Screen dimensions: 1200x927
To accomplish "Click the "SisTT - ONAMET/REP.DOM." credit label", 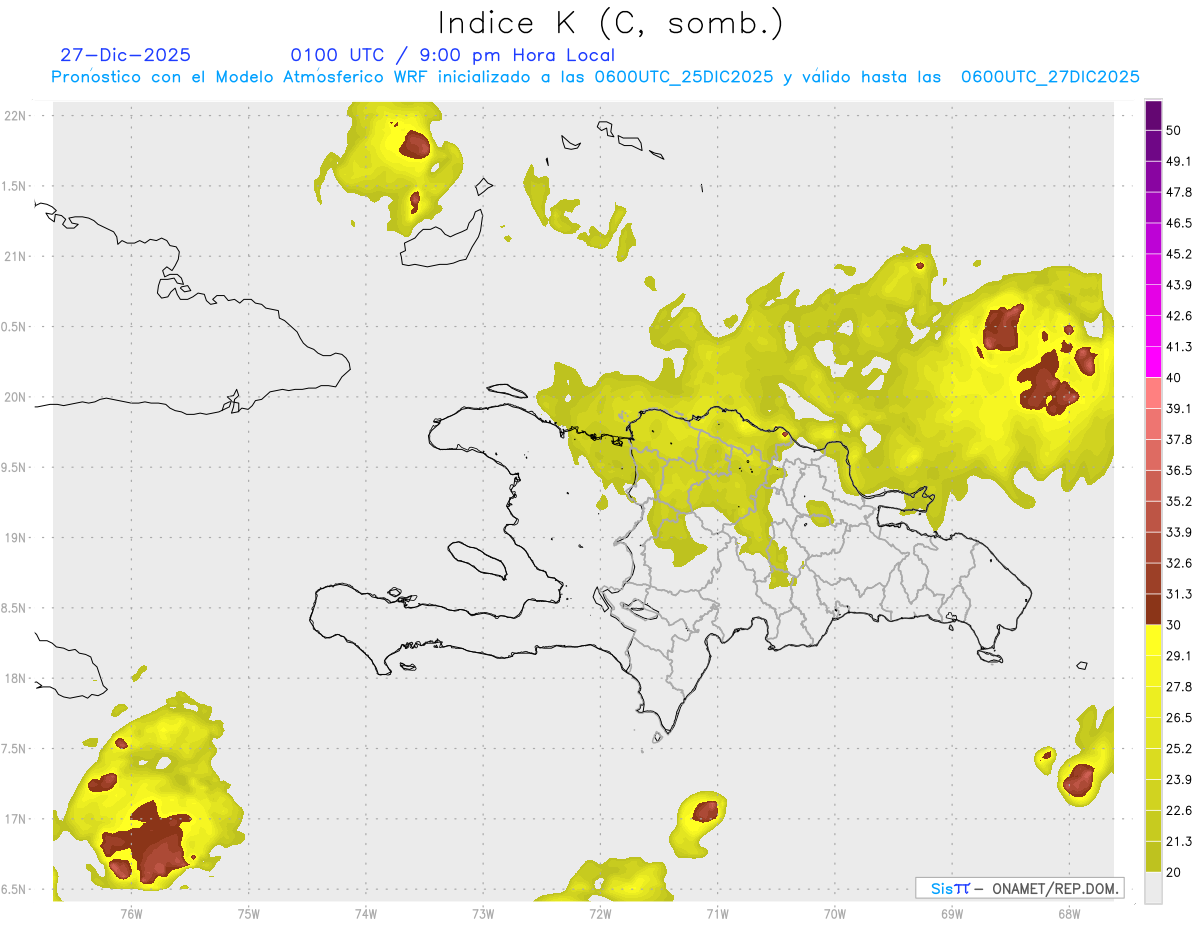I will [1019, 888].
